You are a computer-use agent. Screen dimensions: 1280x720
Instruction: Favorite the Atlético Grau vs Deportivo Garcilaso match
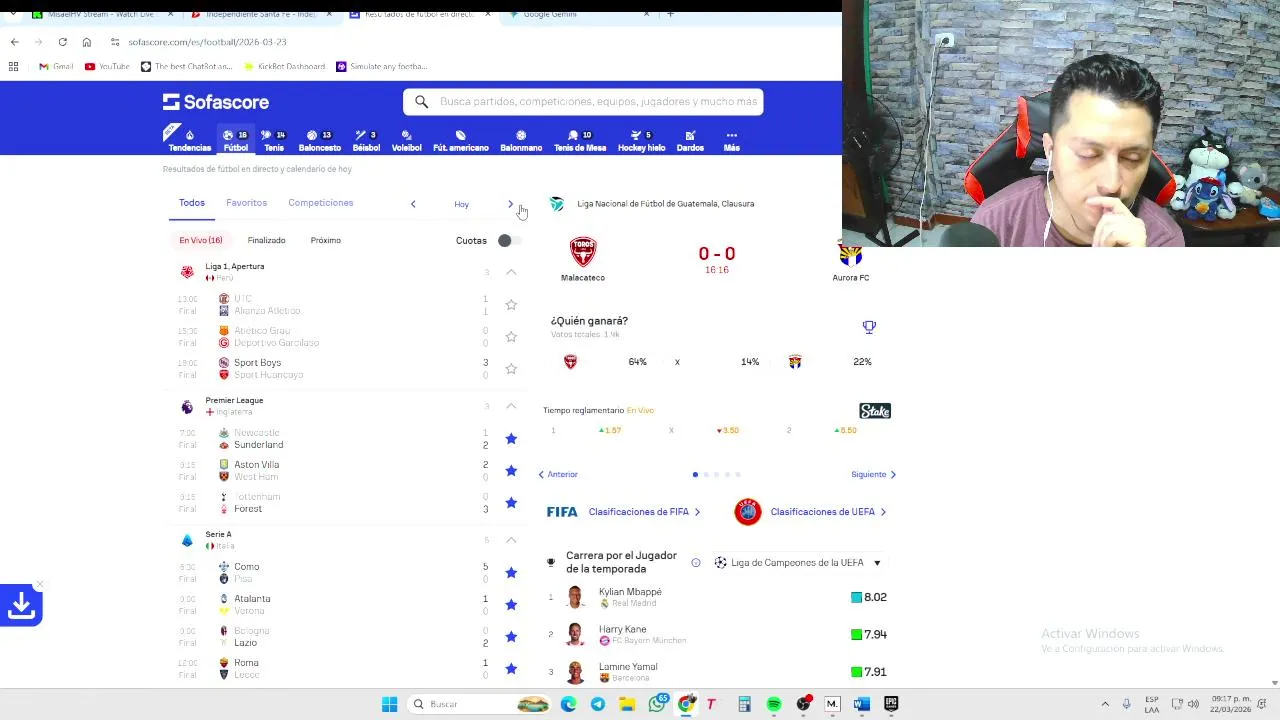(x=511, y=337)
